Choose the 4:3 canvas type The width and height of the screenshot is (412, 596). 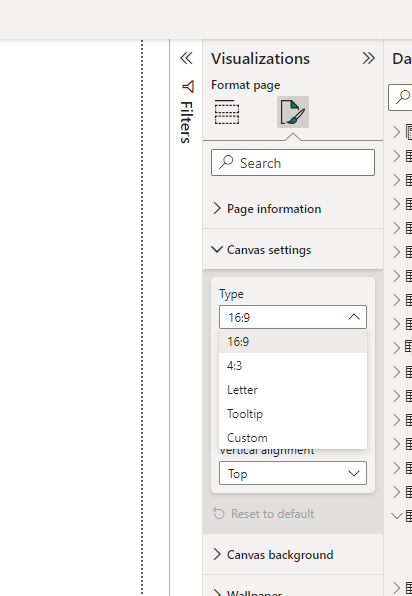pyautogui.click(x=293, y=366)
